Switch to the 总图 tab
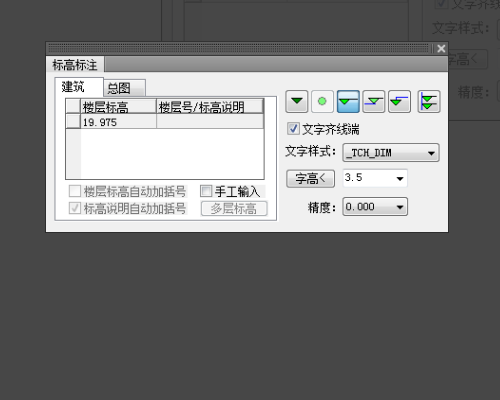 124,88
